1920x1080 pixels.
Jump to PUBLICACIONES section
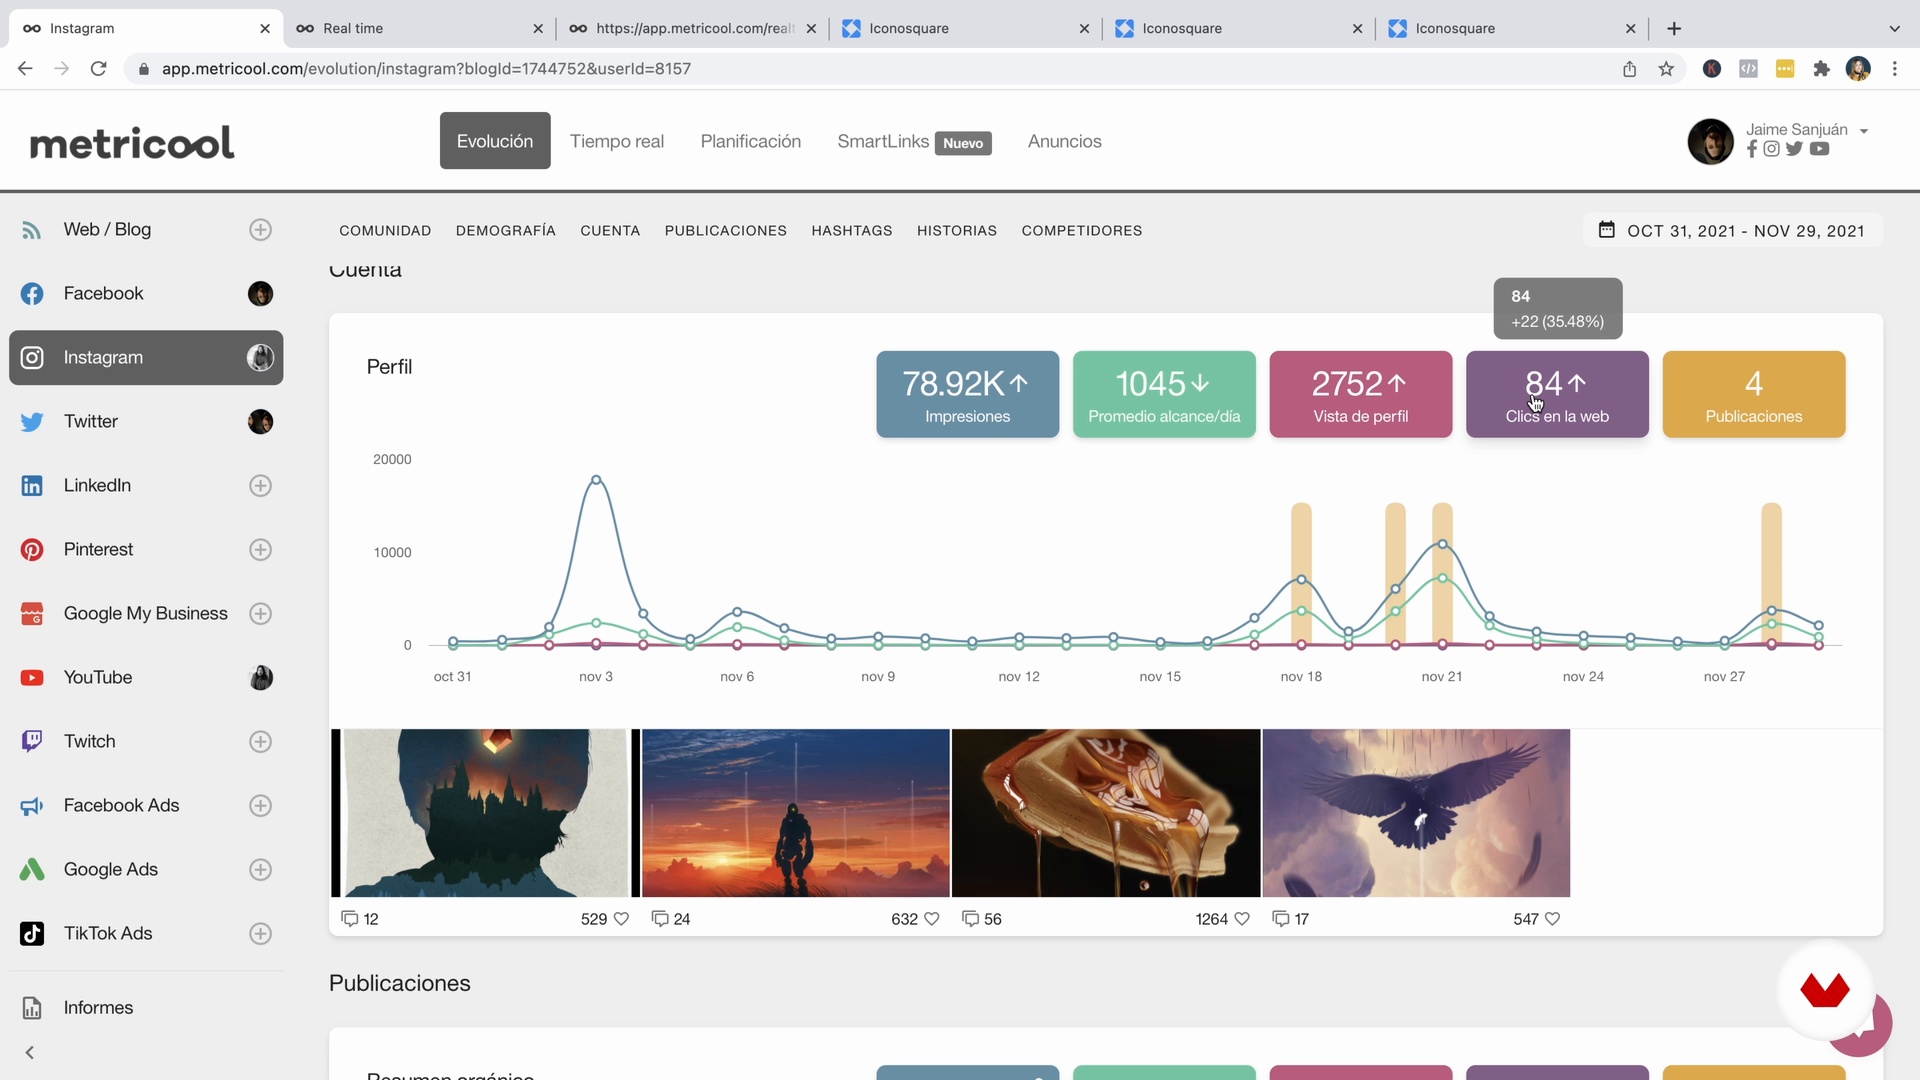point(726,230)
